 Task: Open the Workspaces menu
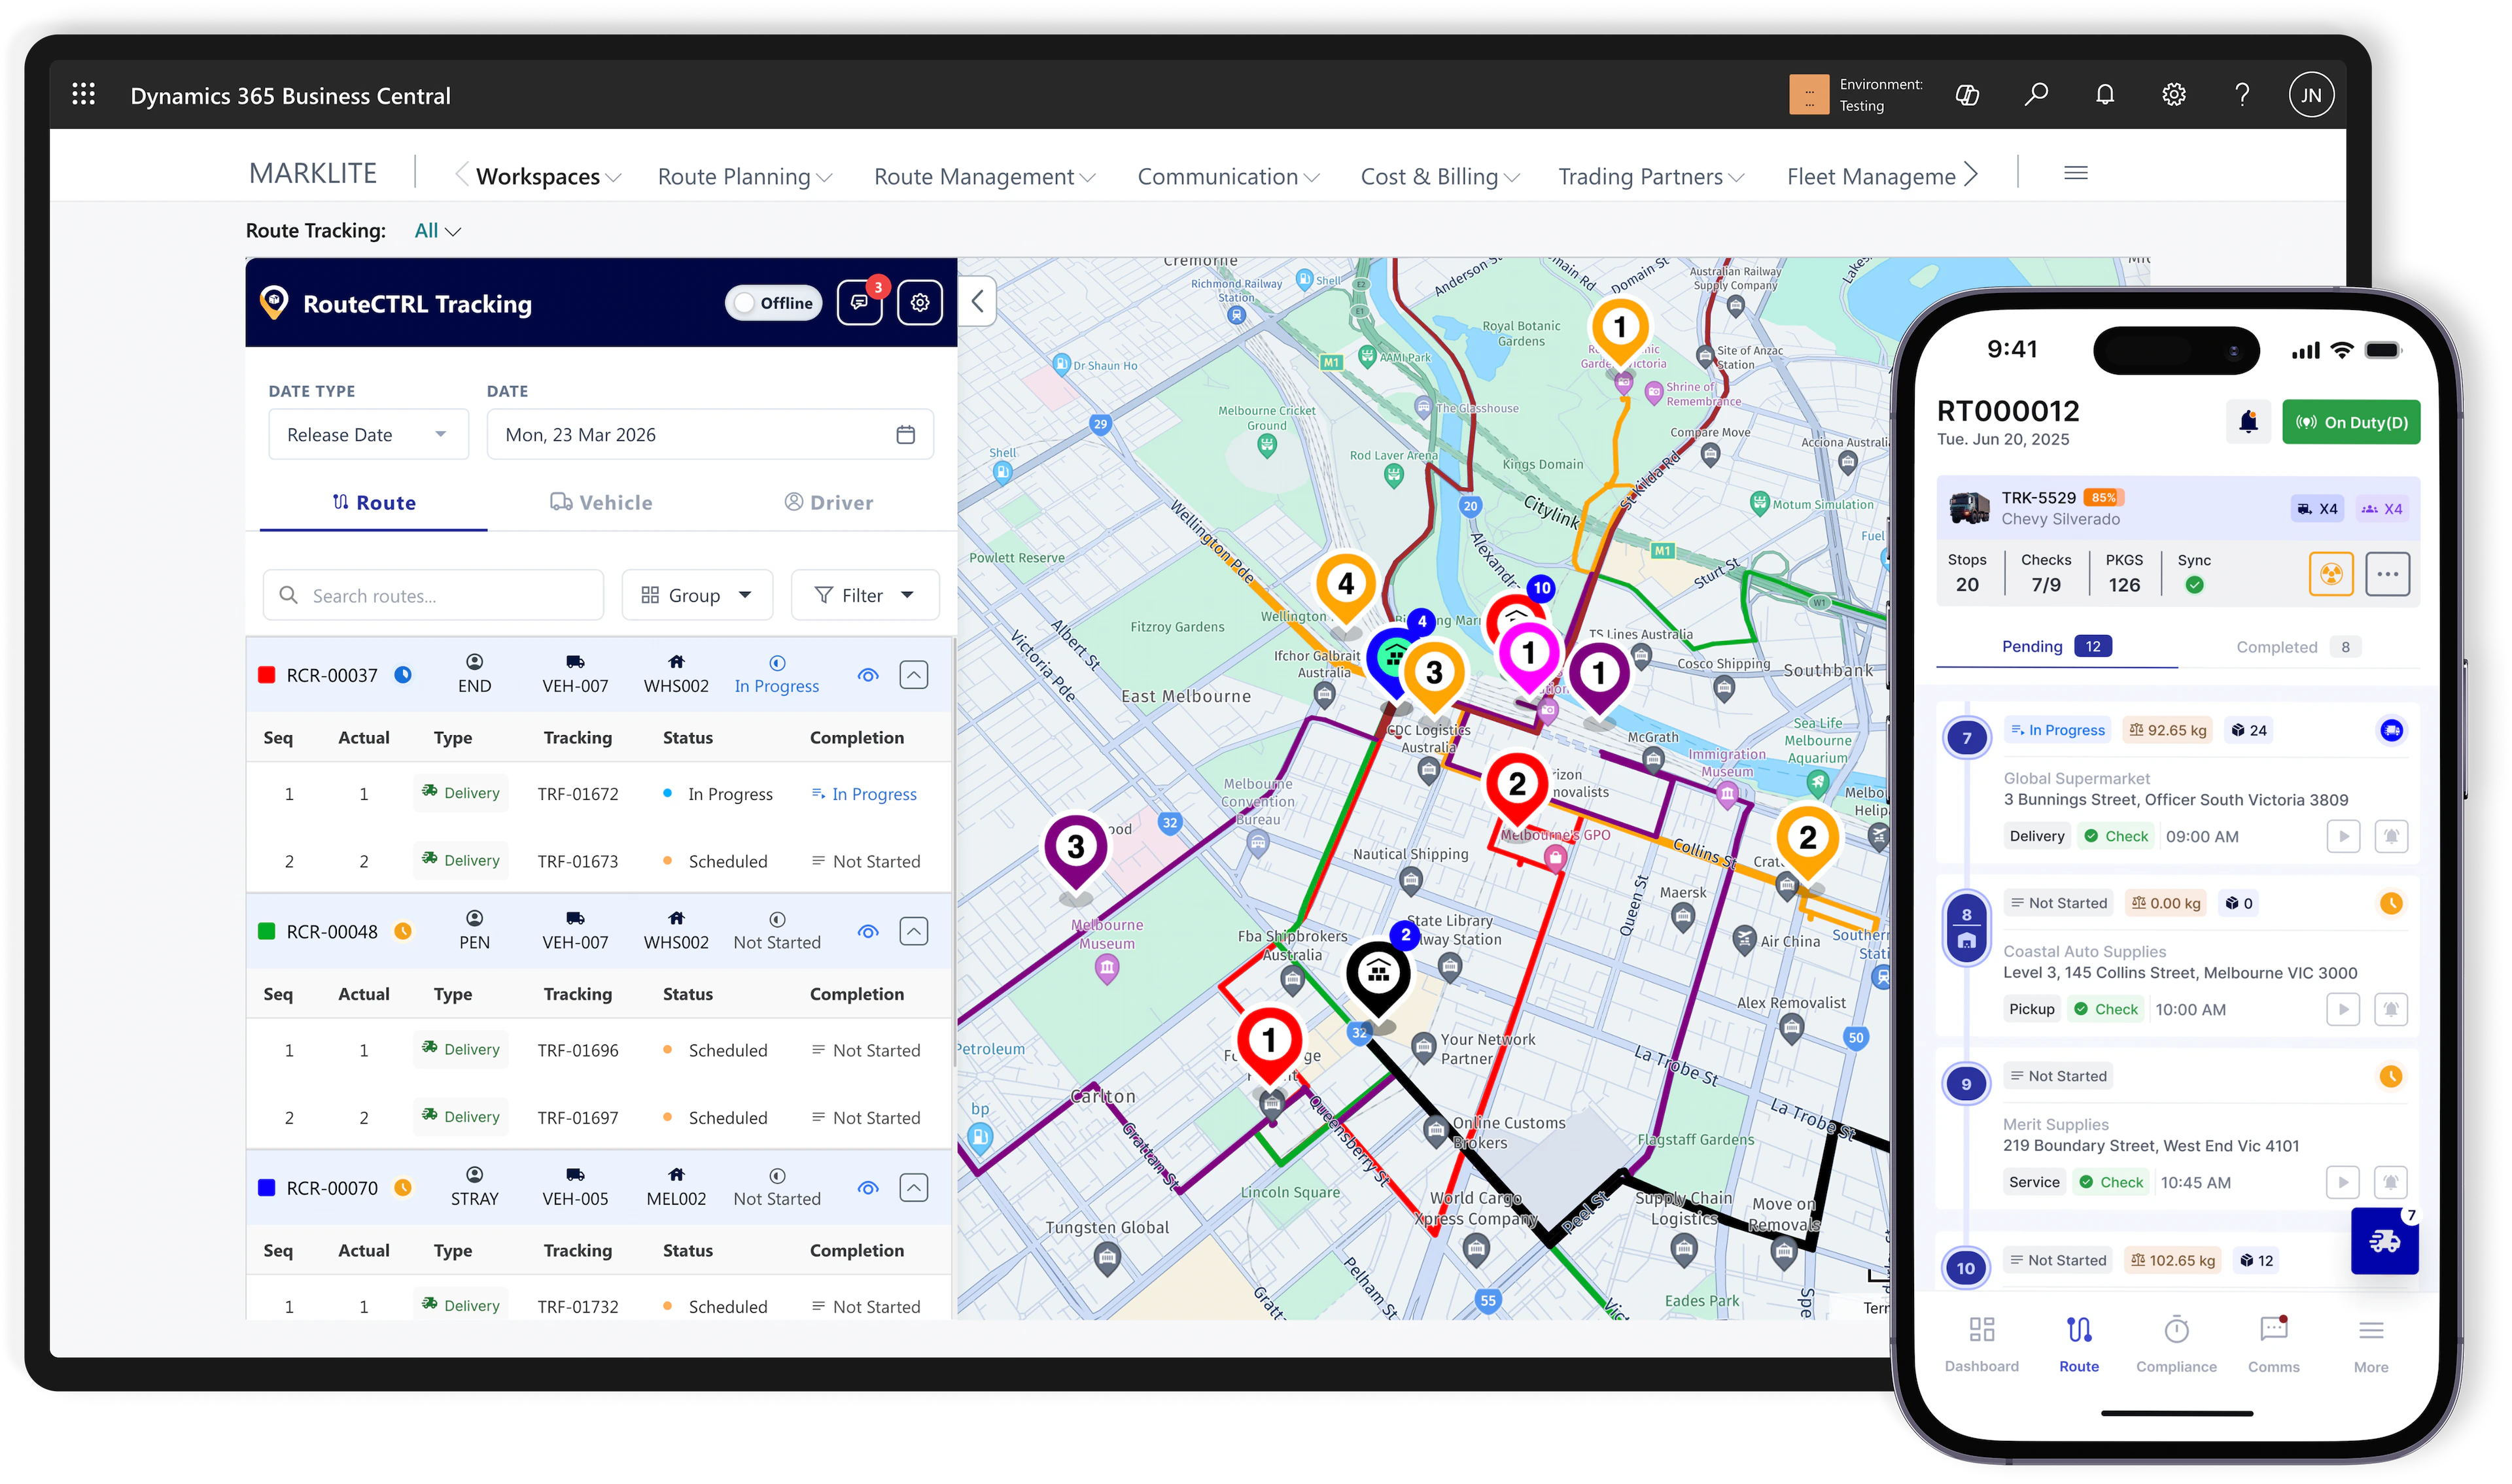(x=548, y=177)
